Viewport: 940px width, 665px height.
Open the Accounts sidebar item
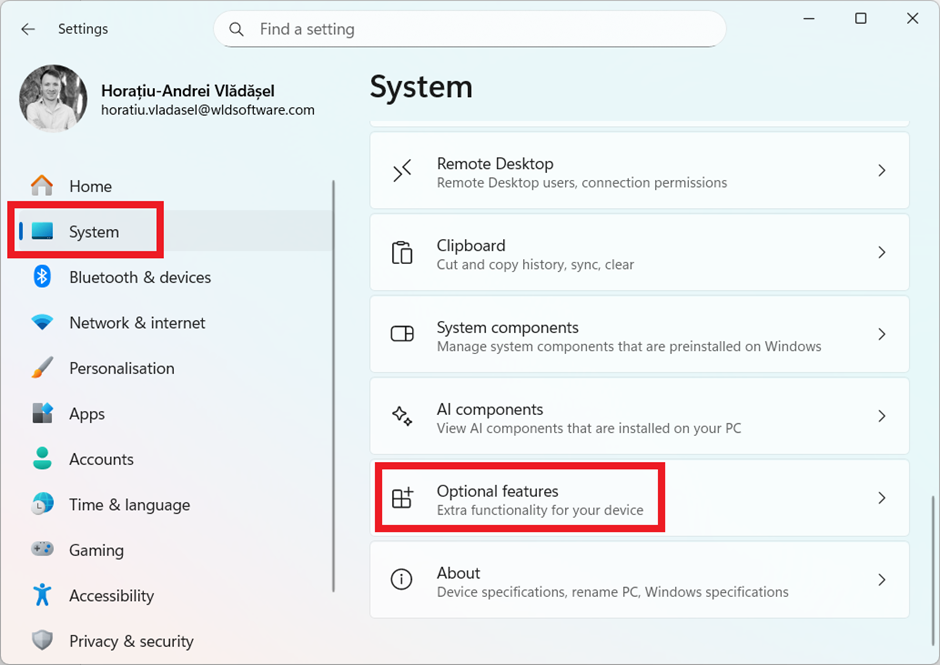[x=101, y=459]
